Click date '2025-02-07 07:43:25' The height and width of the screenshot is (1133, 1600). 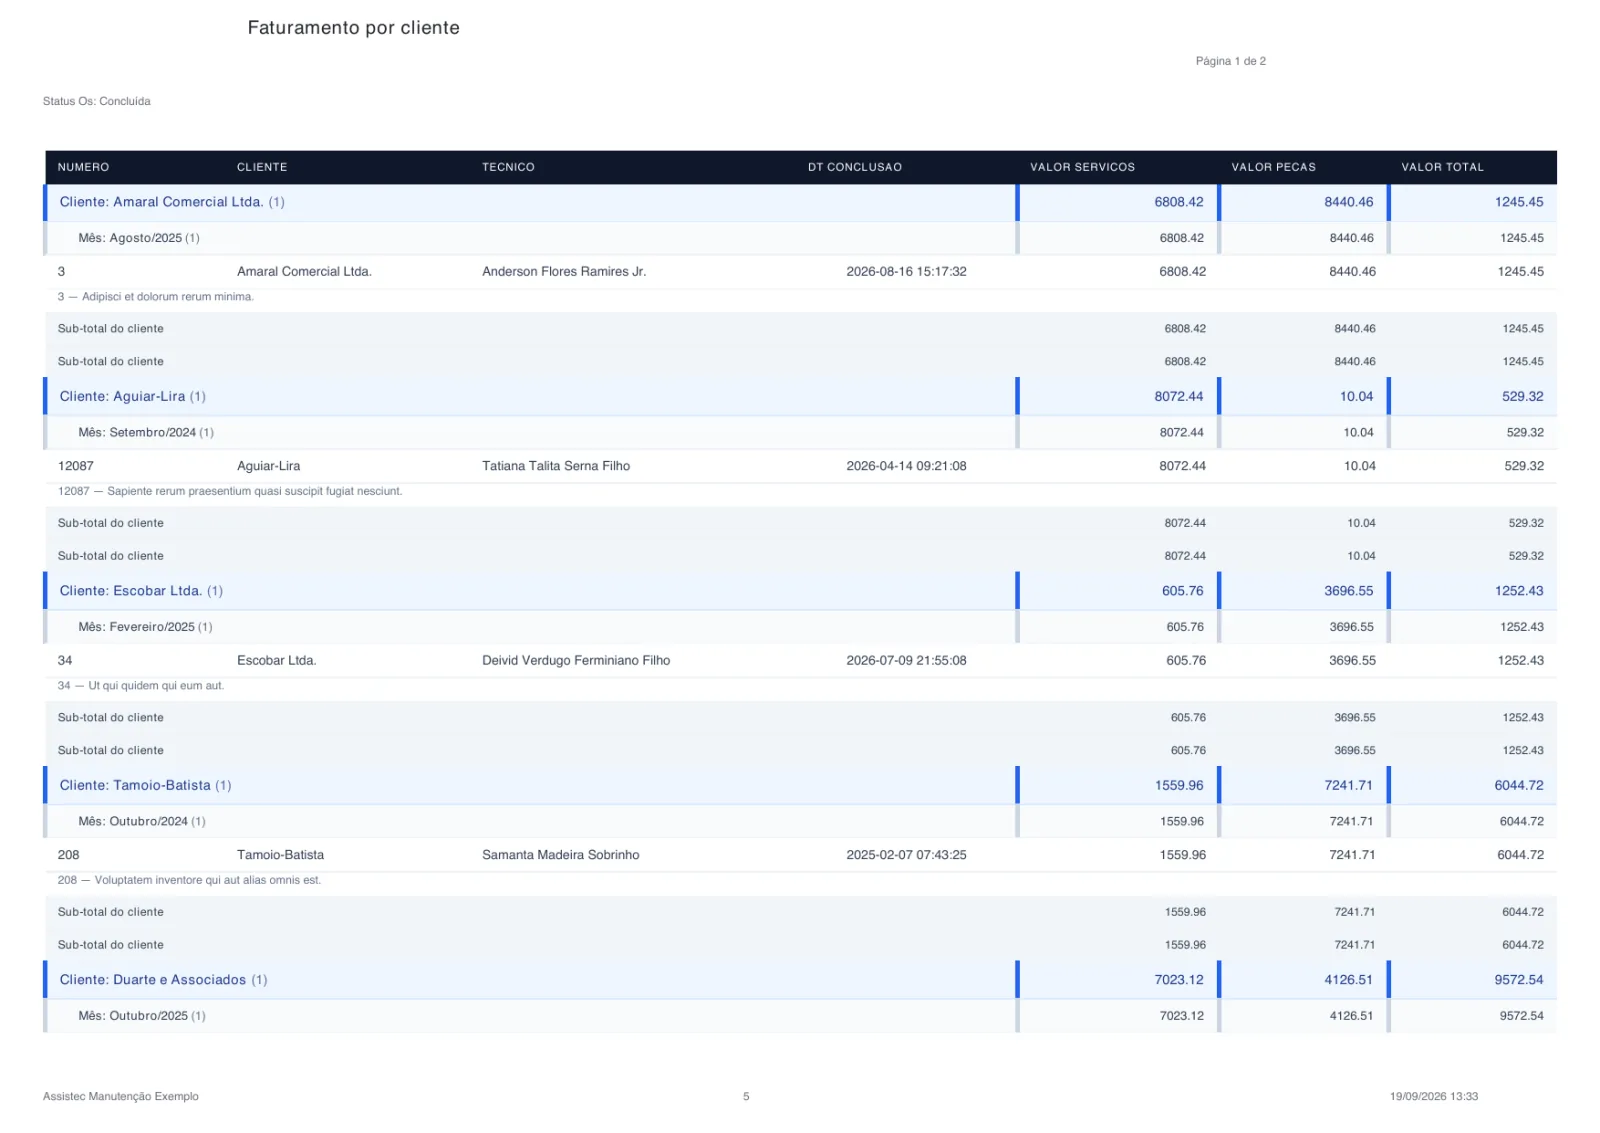(x=906, y=855)
